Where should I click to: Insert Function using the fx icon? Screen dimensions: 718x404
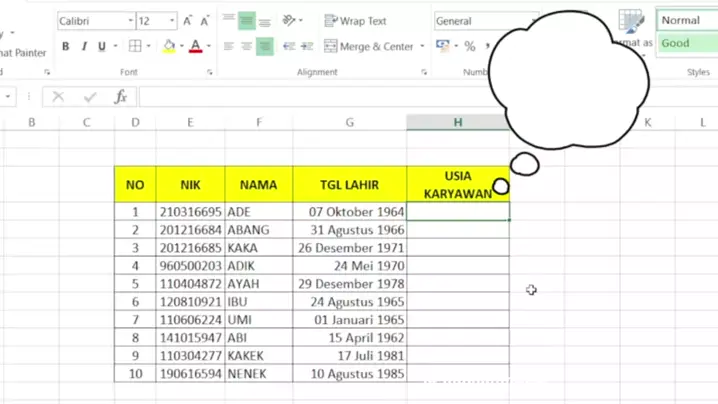[x=121, y=97]
